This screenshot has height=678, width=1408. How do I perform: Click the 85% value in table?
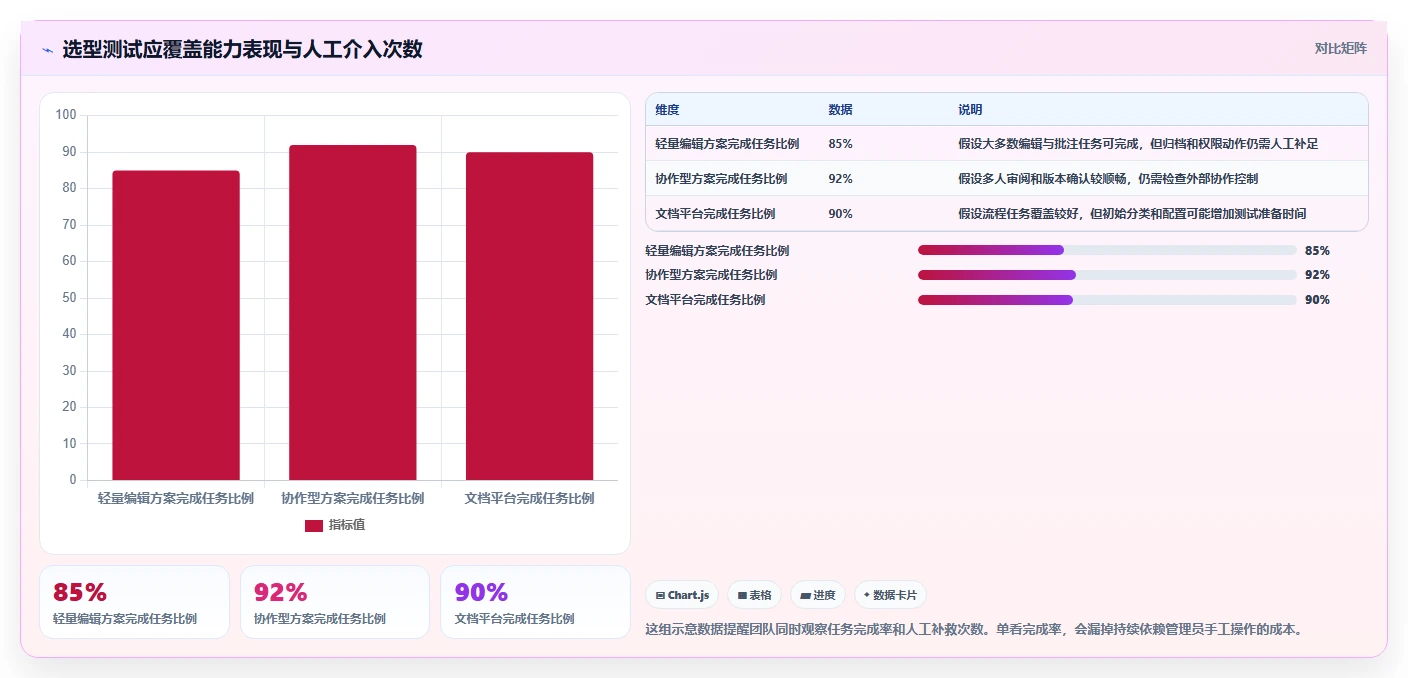pyautogui.click(x=840, y=144)
